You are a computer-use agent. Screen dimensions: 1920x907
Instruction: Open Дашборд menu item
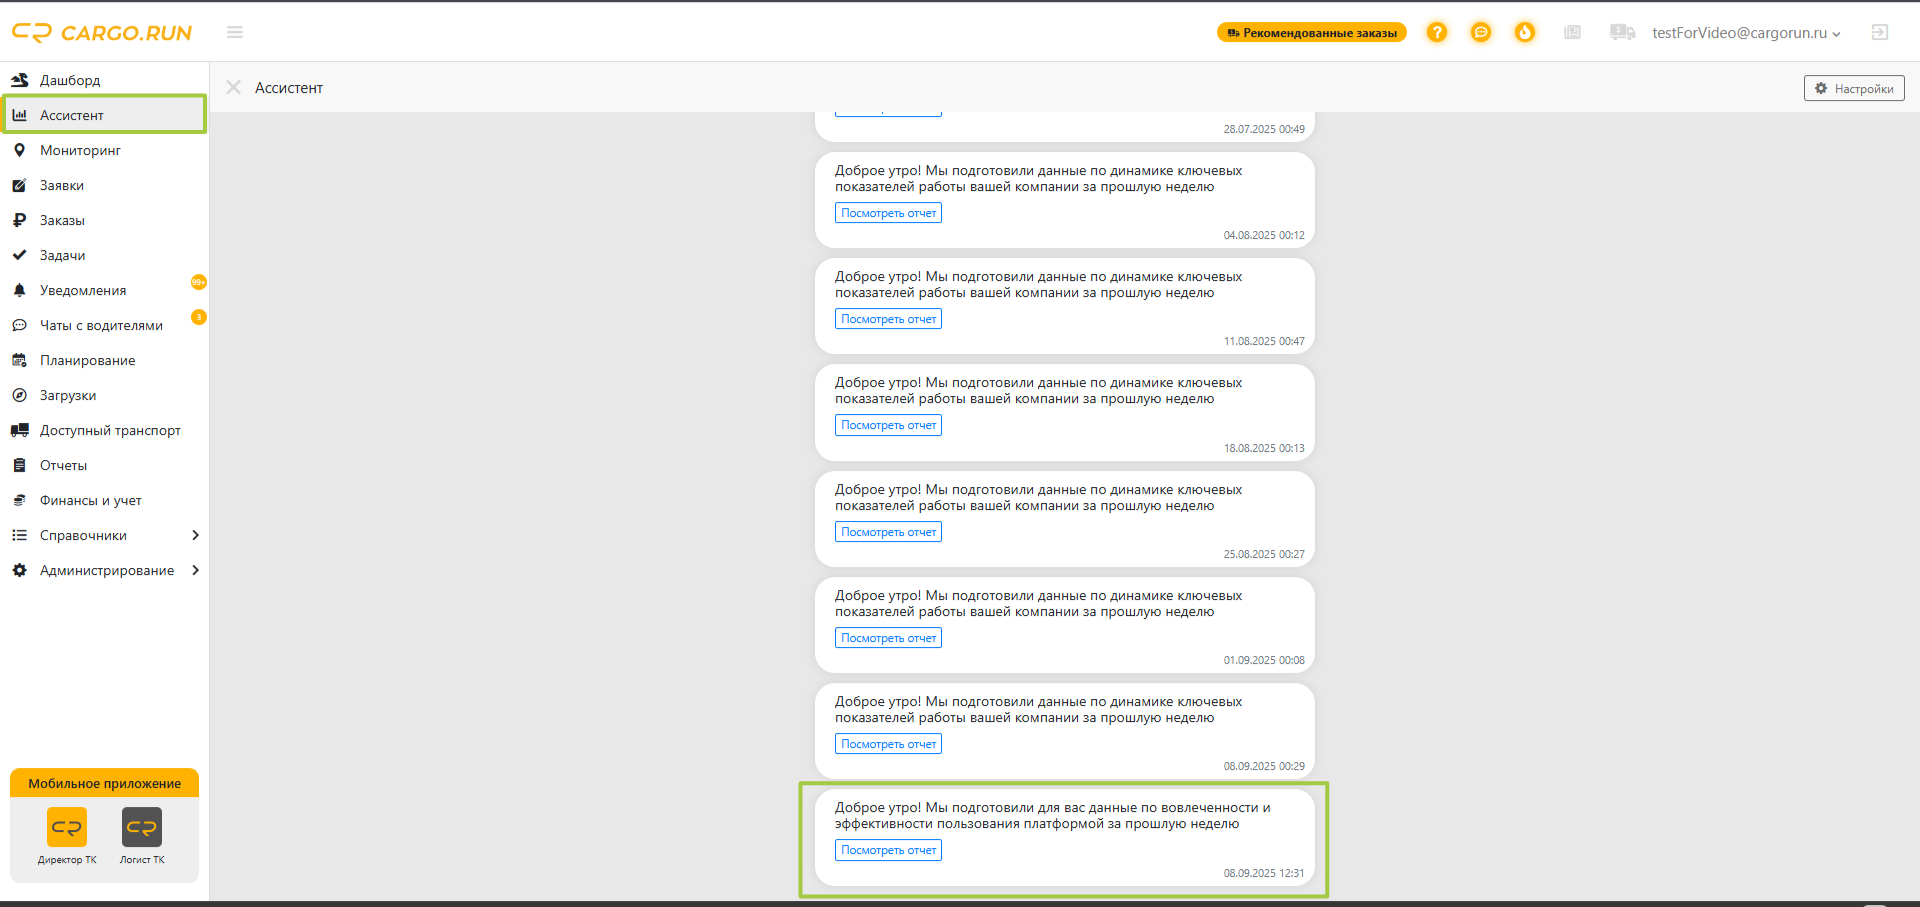click(104, 80)
